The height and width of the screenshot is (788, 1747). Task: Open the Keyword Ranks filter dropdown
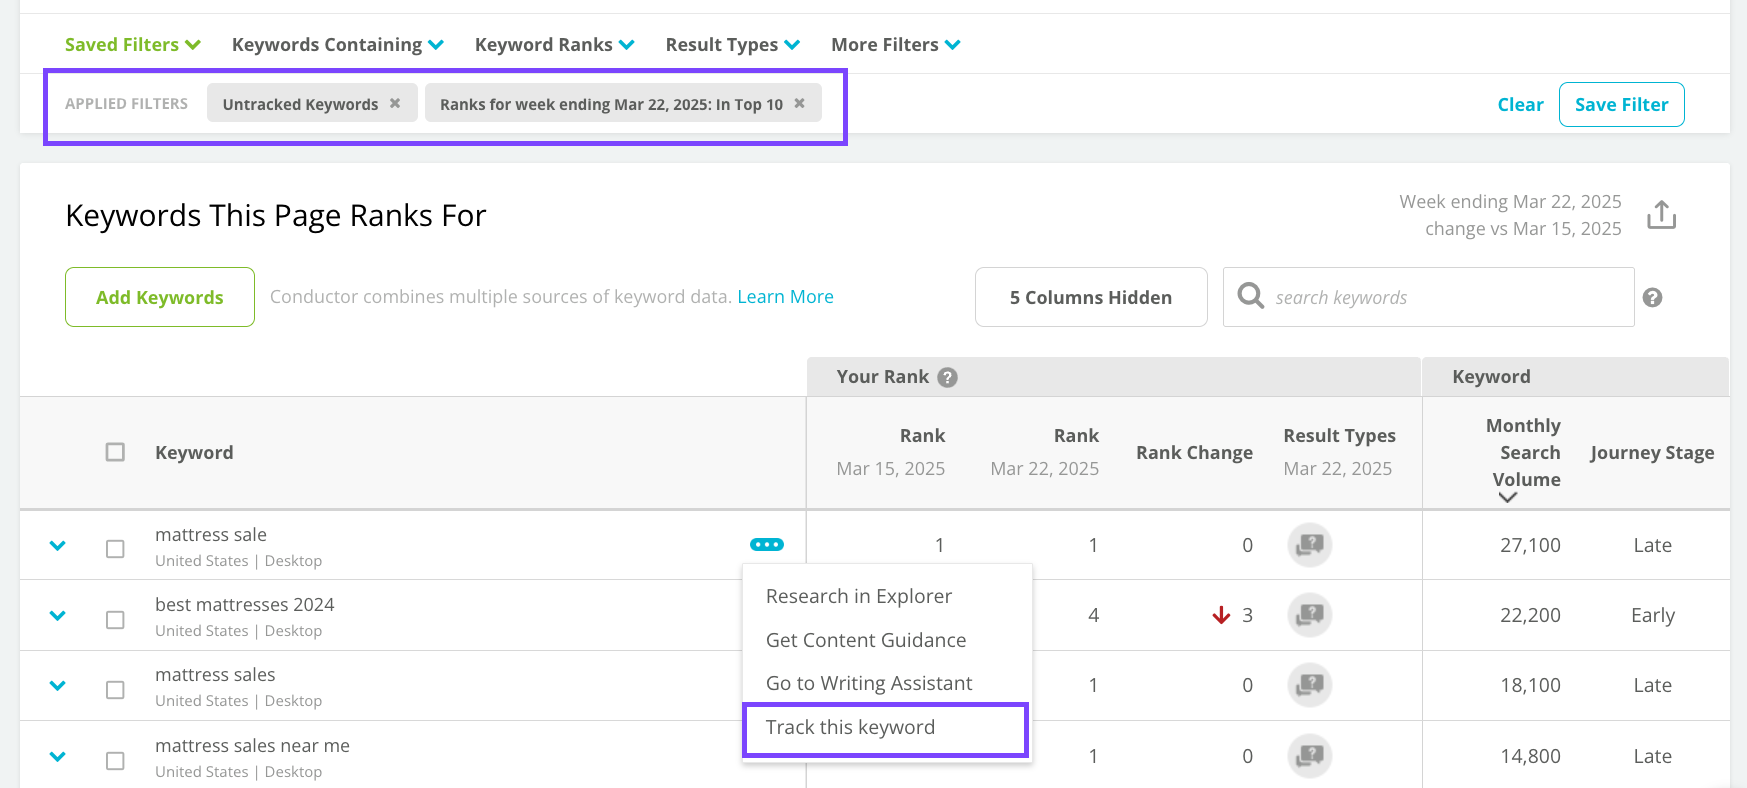coord(554,45)
